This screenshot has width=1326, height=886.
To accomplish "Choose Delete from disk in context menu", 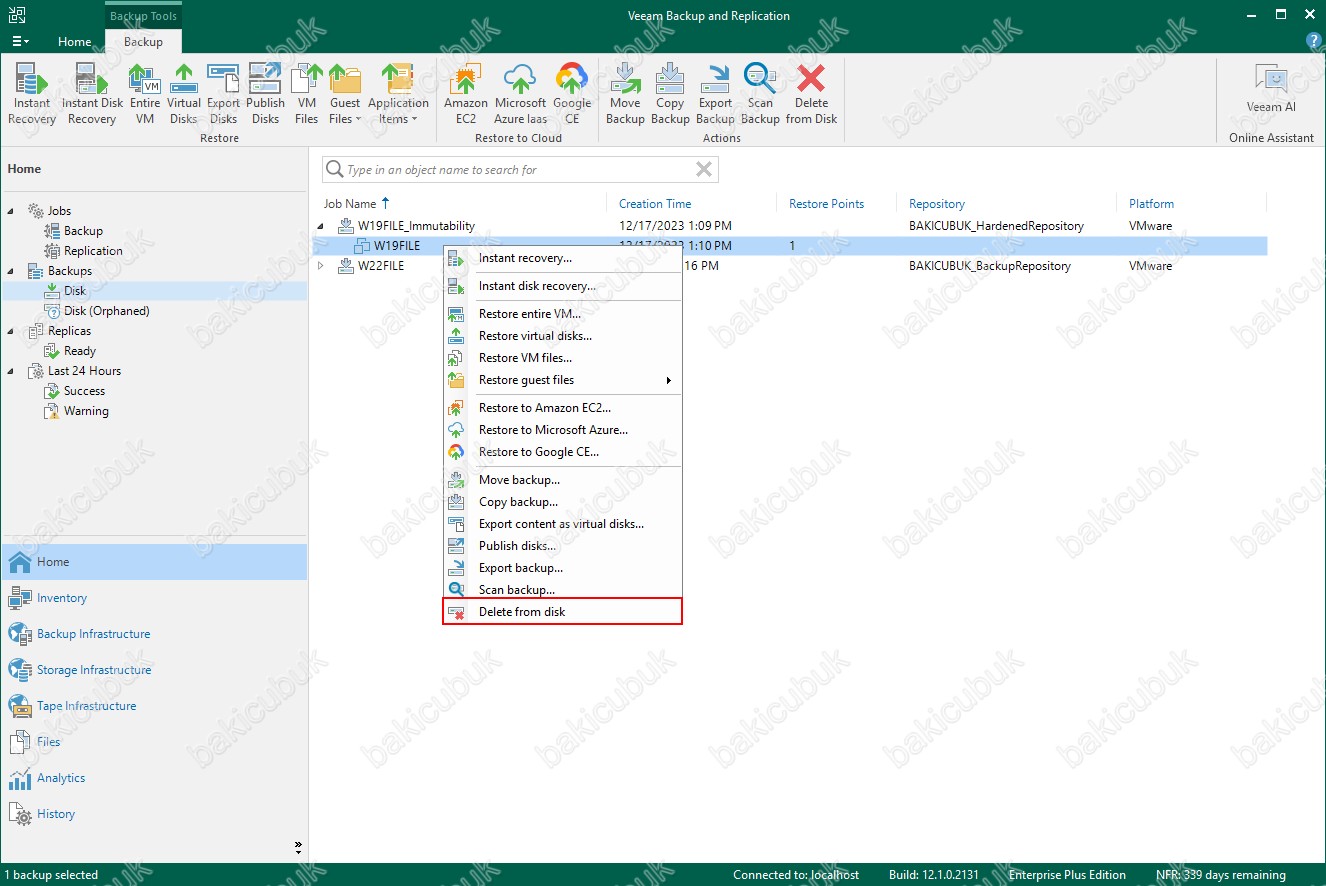I will coord(562,612).
